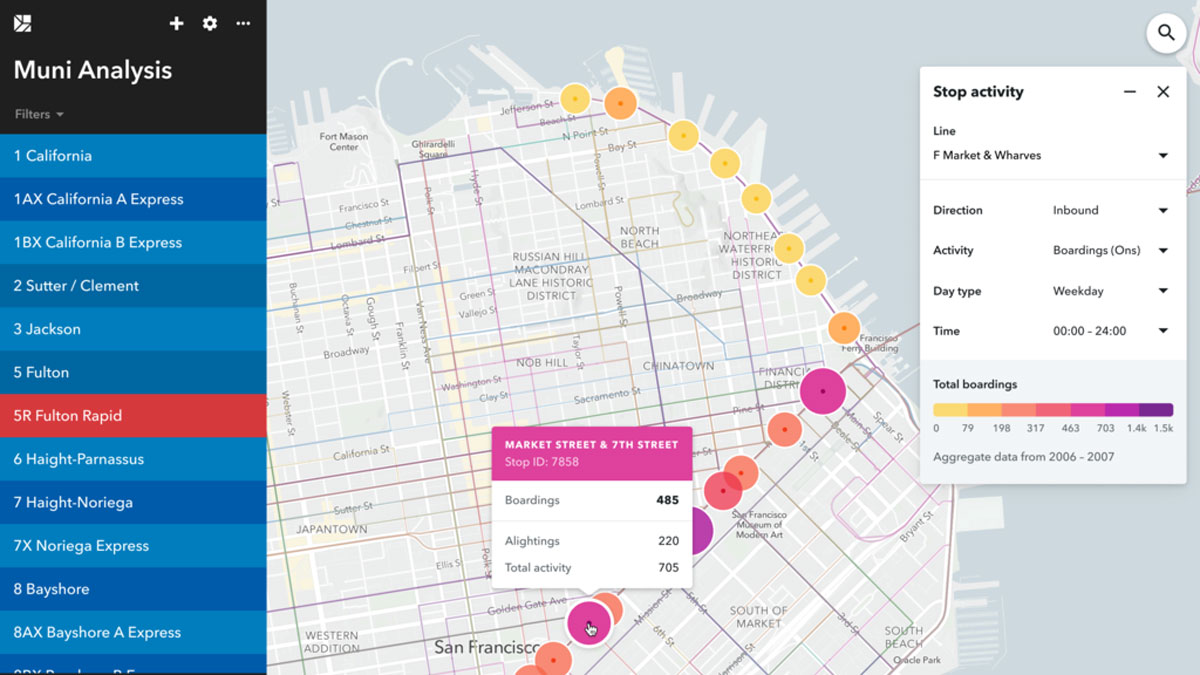Open the Time range 00:00 – 24:00 dropdown
This screenshot has height=675, width=1200.
point(1109,332)
